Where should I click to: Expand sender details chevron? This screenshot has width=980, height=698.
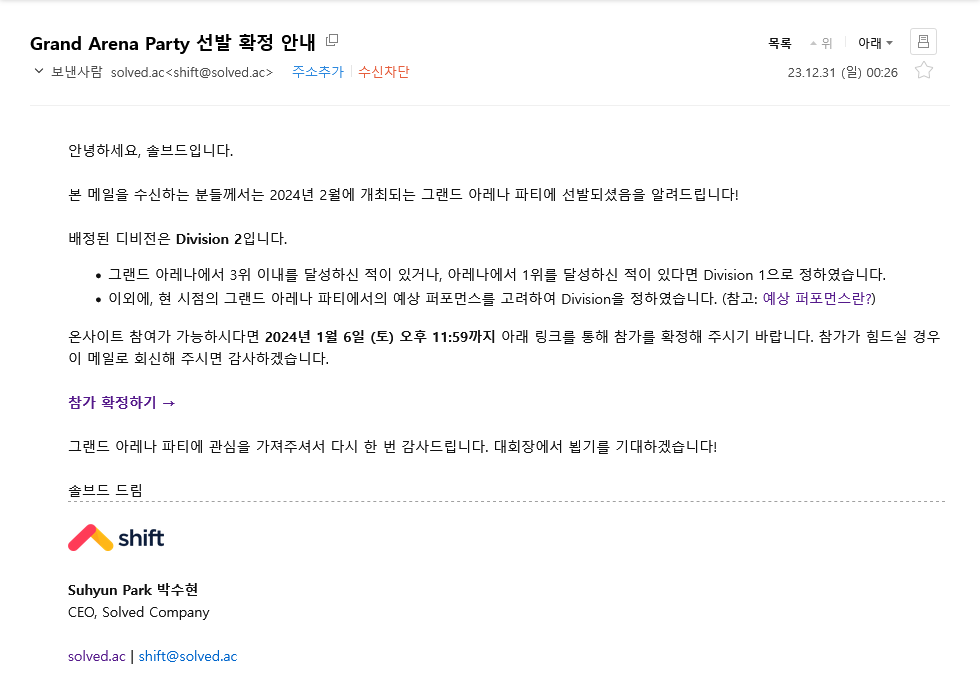click(x=39, y=71)
